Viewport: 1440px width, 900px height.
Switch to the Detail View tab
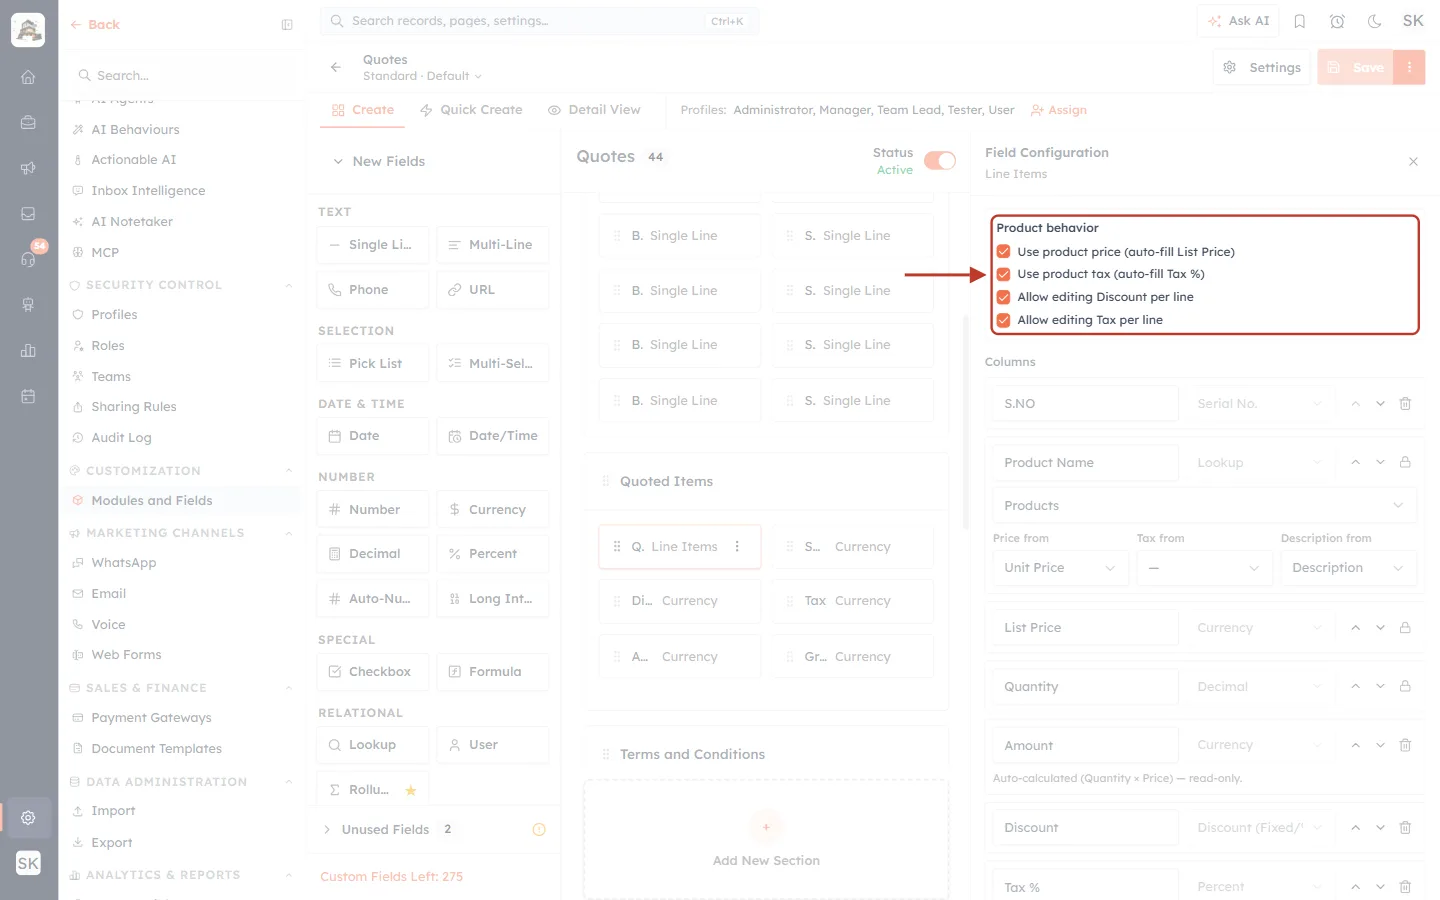594,110
